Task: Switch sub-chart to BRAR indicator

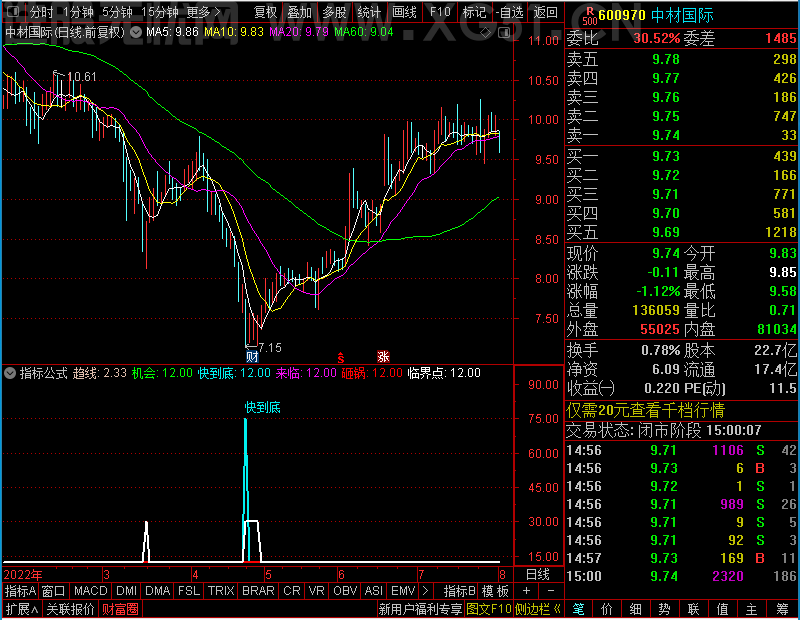Action: (x=258, y=591)
